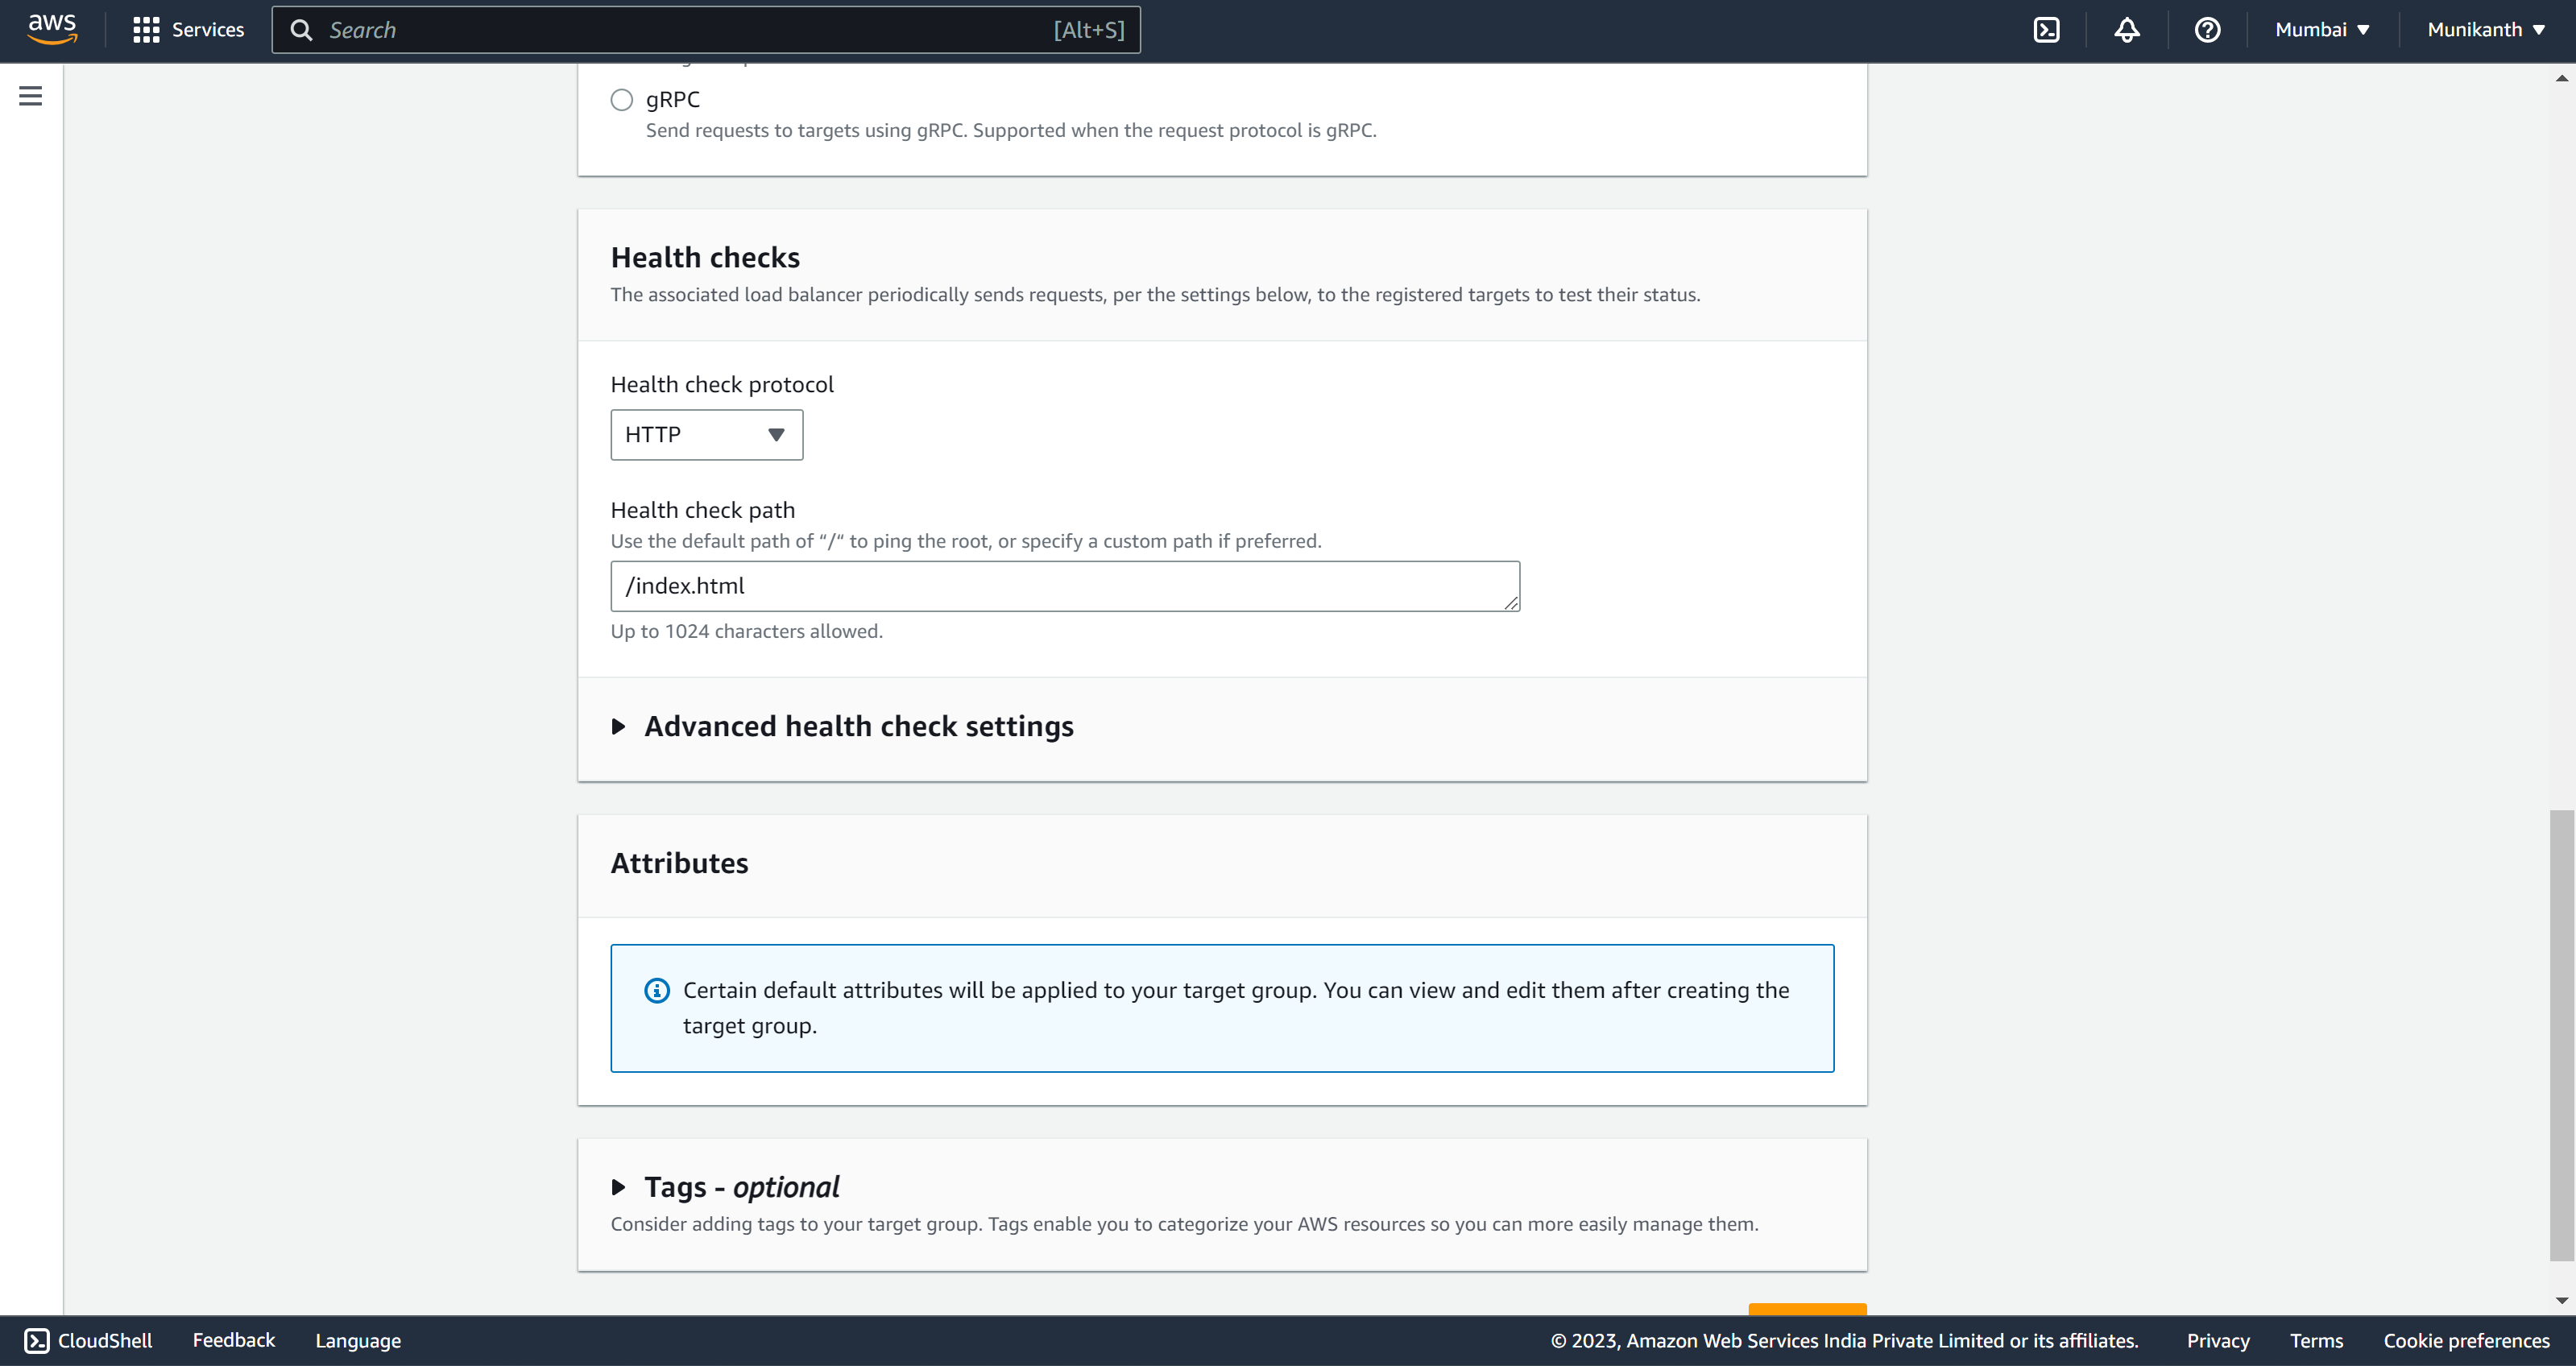Click the Feedback link

click(233, 1340)
